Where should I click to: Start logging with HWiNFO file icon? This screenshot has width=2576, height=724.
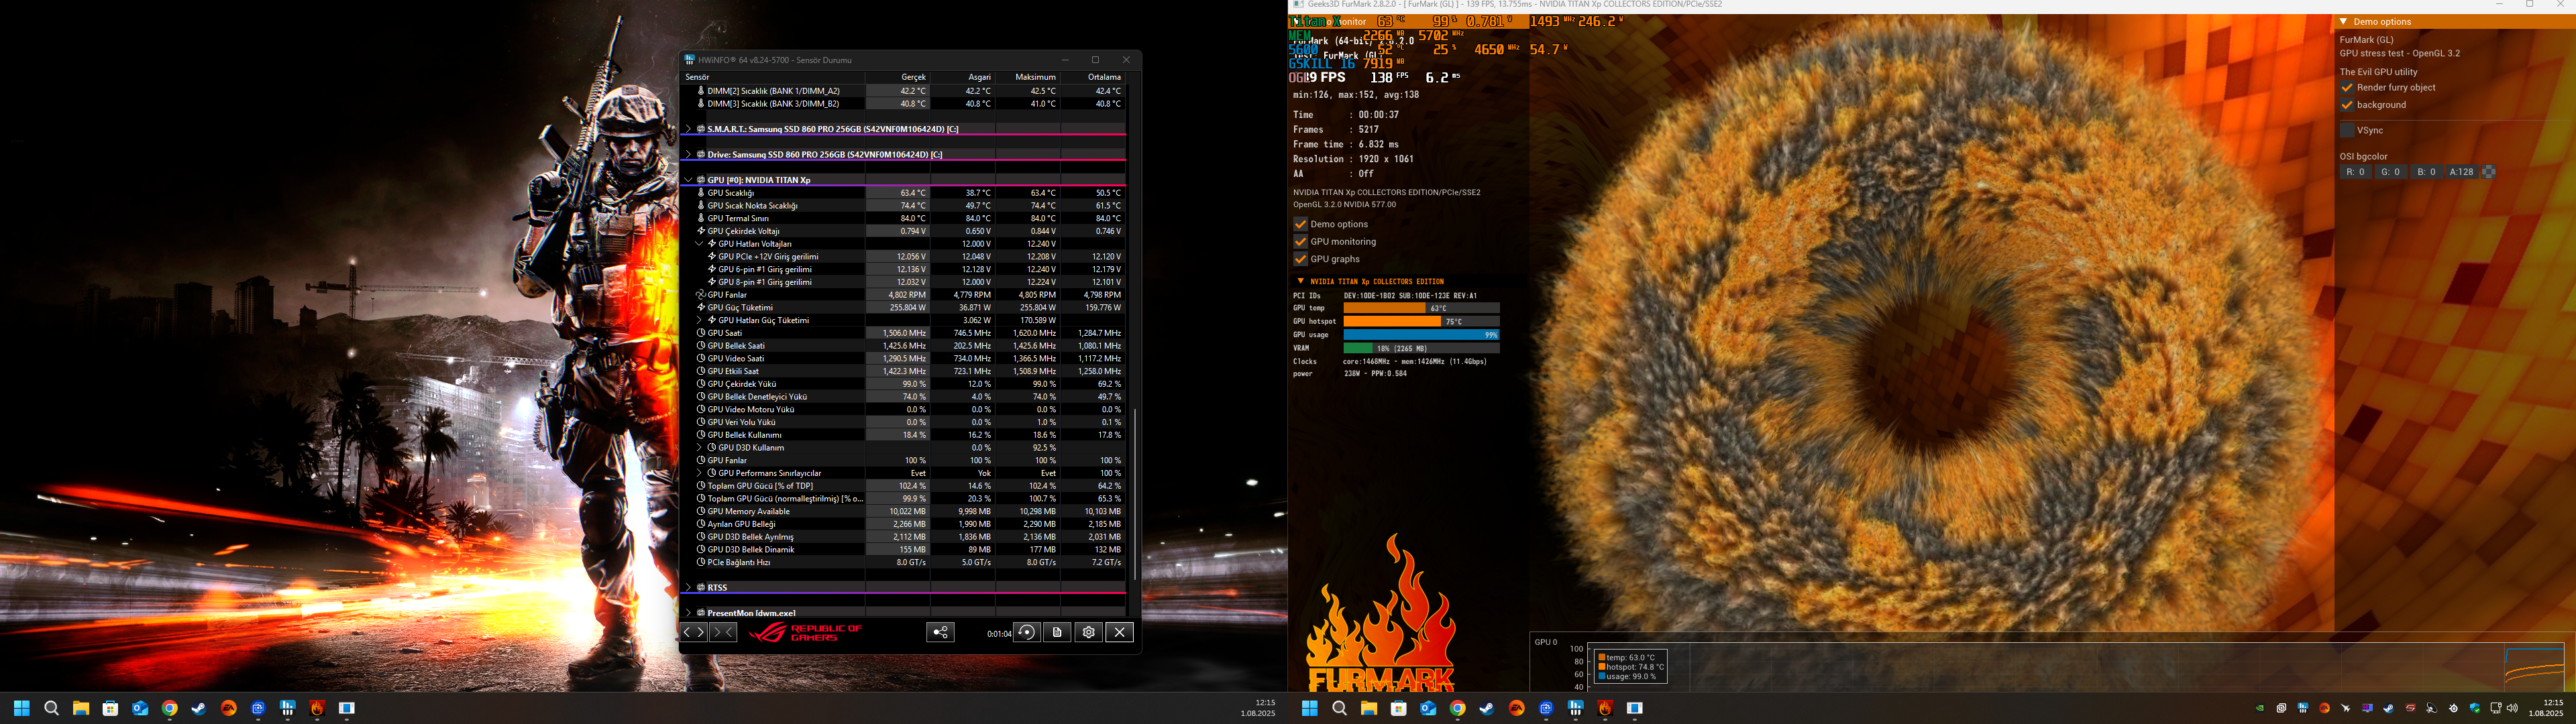click(1057, 632)
